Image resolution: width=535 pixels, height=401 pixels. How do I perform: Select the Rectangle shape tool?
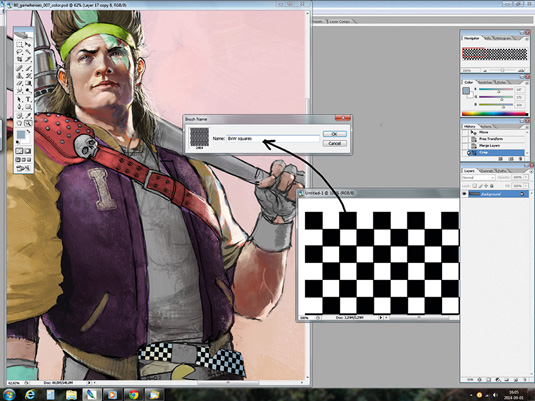click(x=28, y=107)
